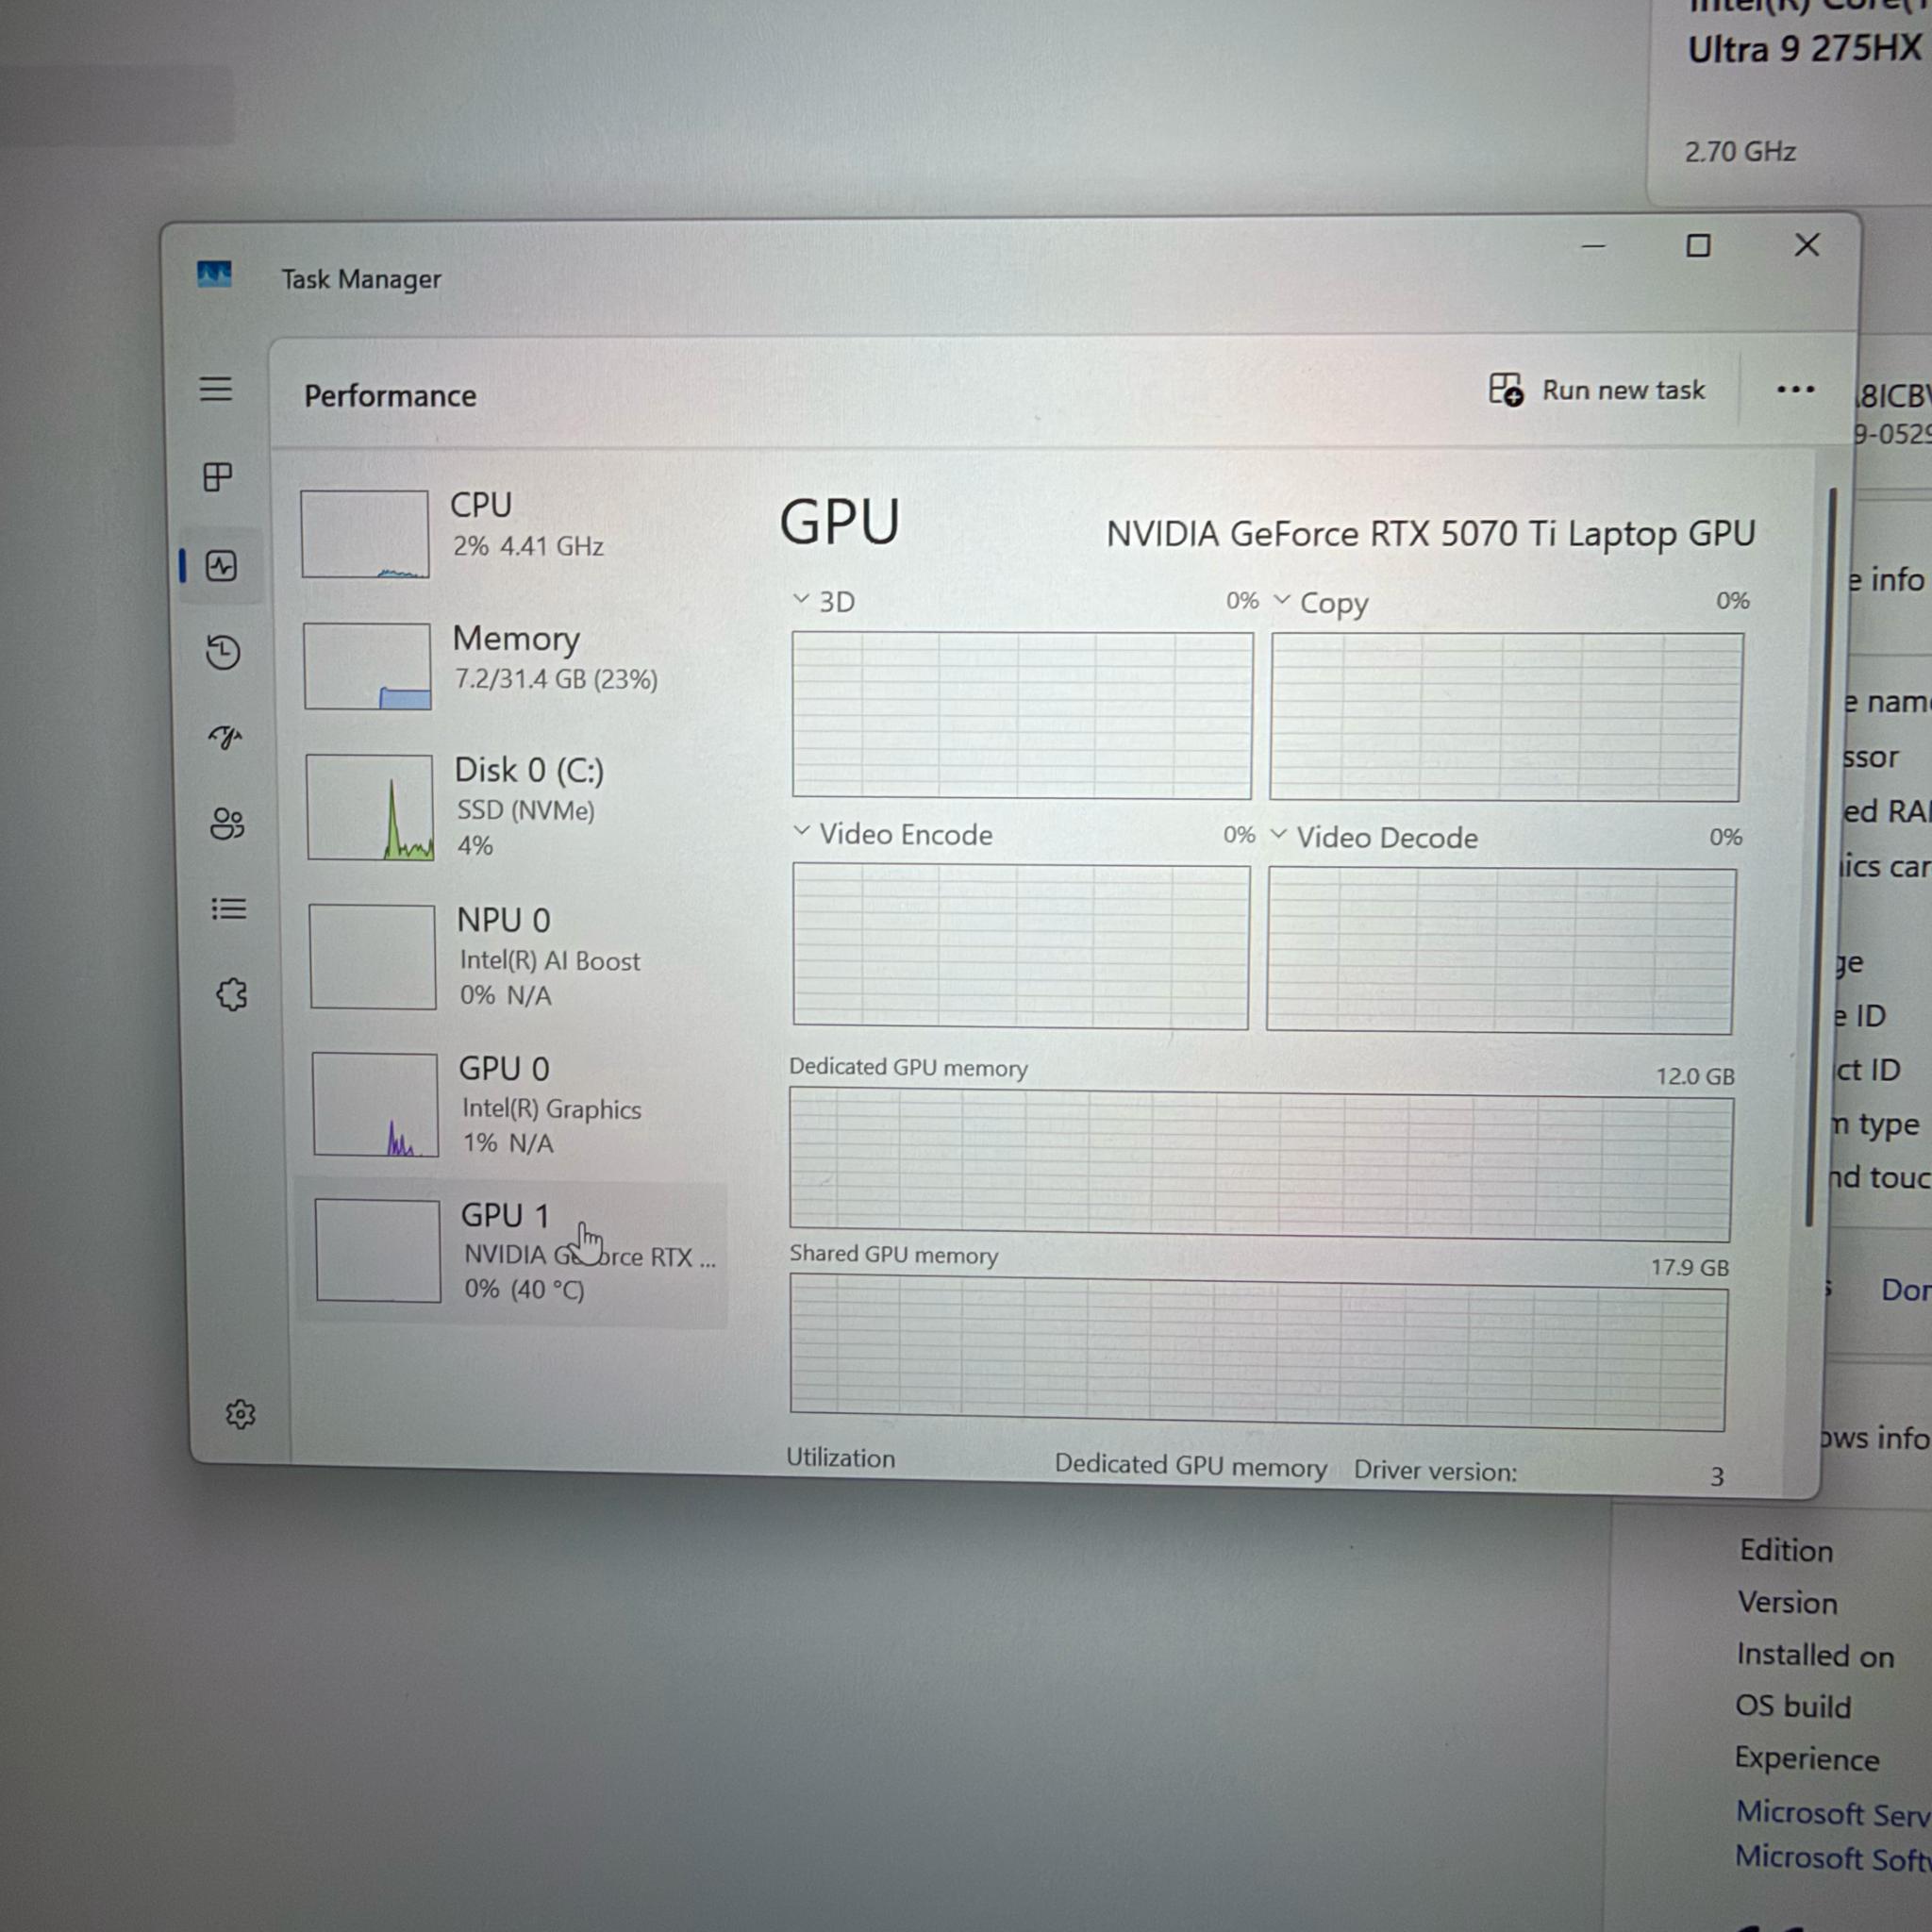Click the Disk 0 mini graph thumbnail
The width and height of the screenshot is (1932, 1932).
pos(370,806)
